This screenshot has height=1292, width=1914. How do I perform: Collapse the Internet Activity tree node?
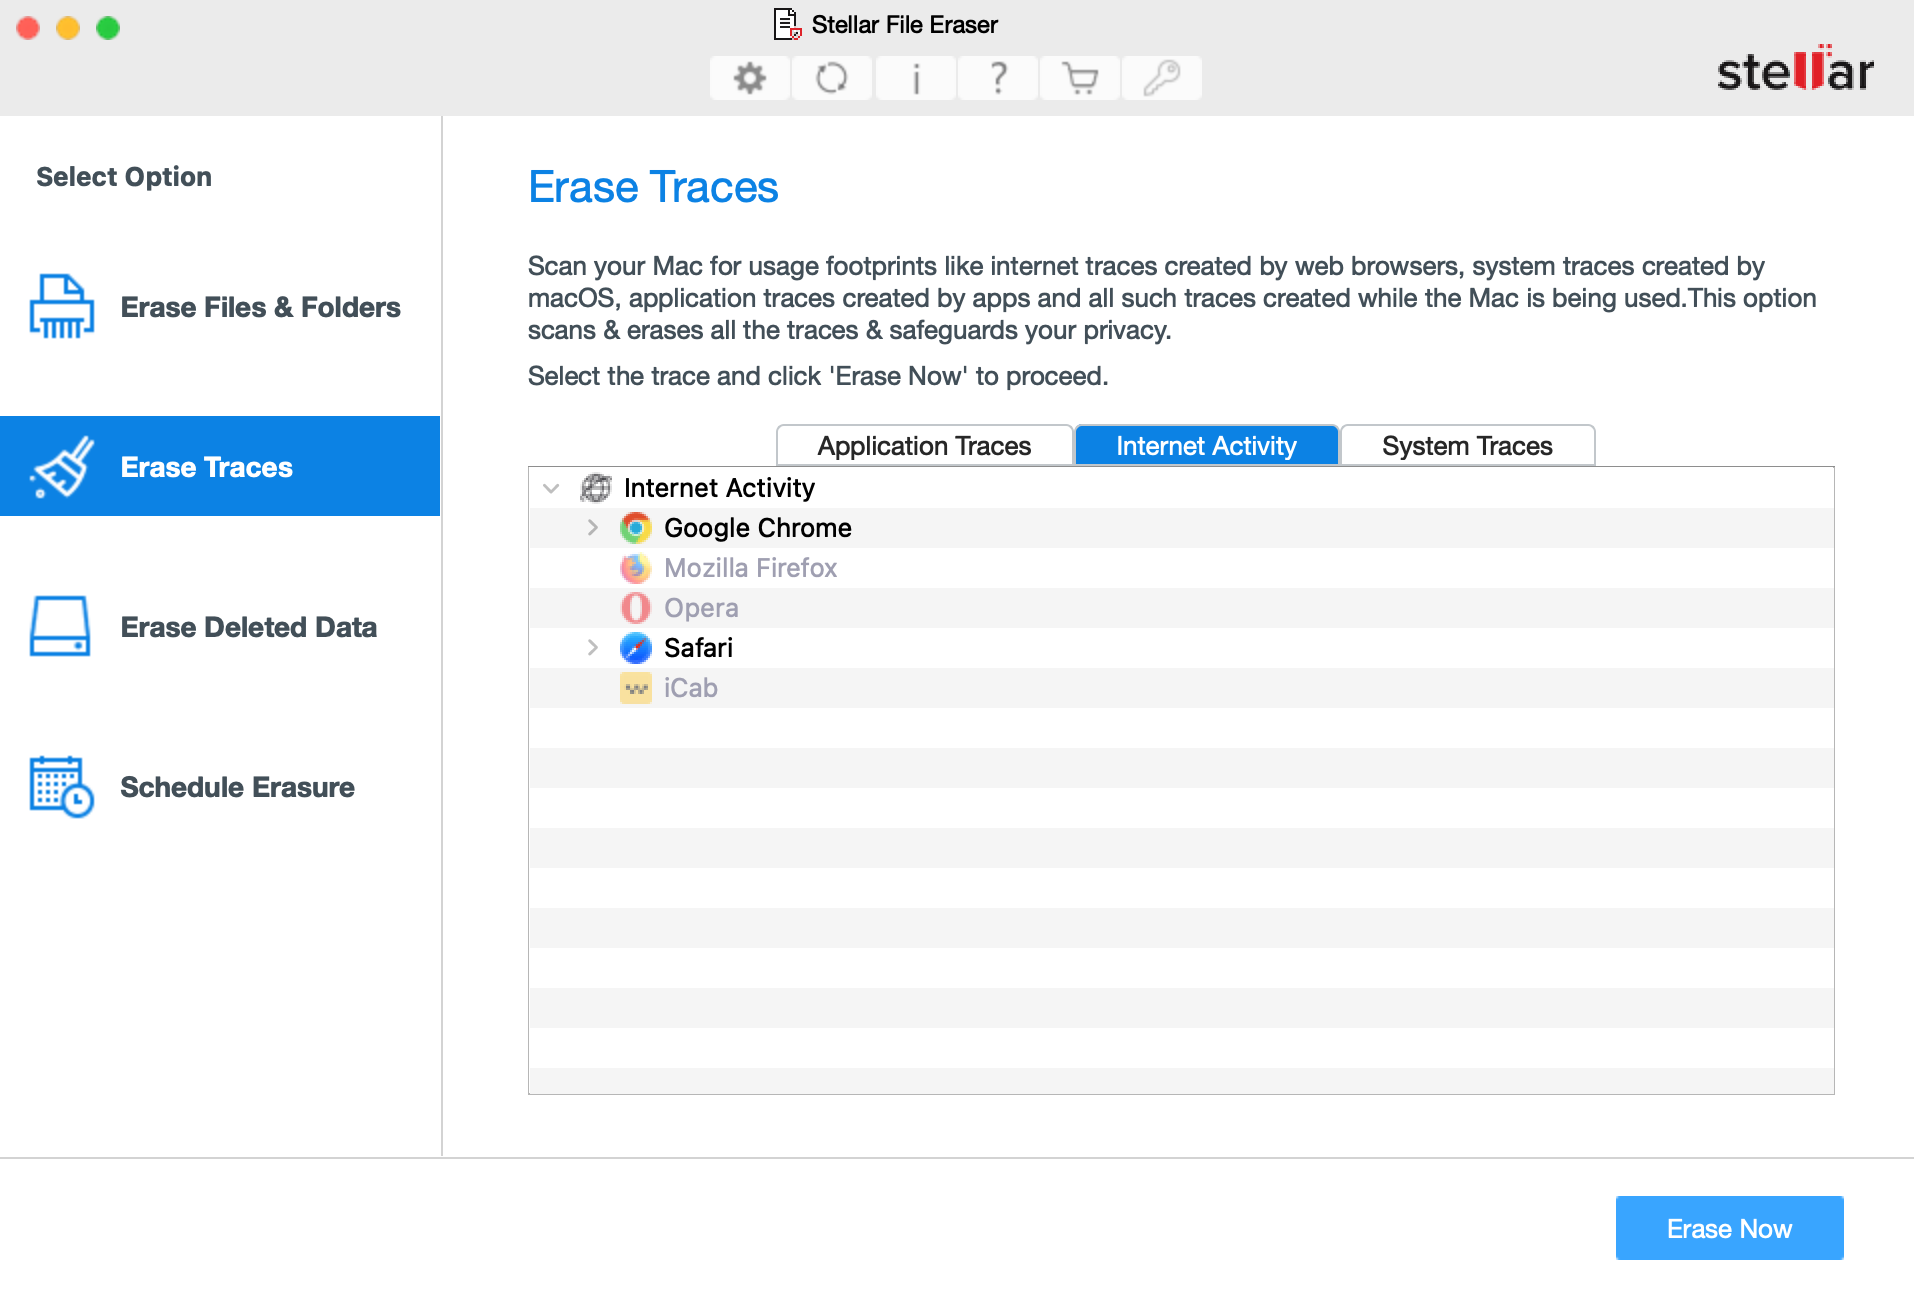click(551, 488)
